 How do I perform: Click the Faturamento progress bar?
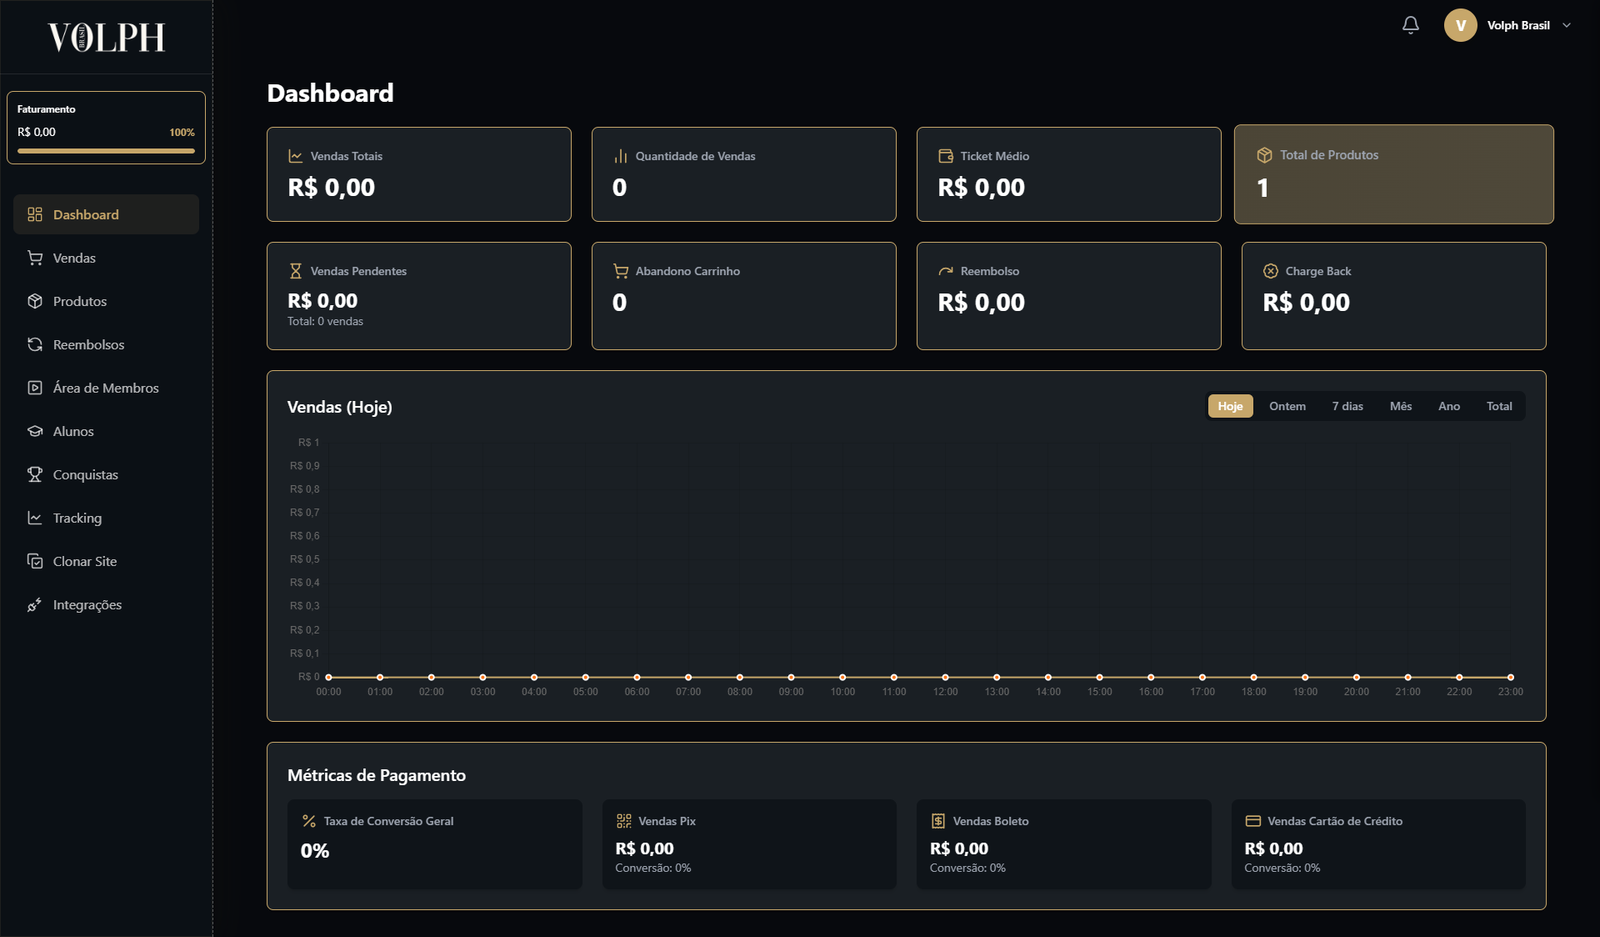tap(106, 151)
